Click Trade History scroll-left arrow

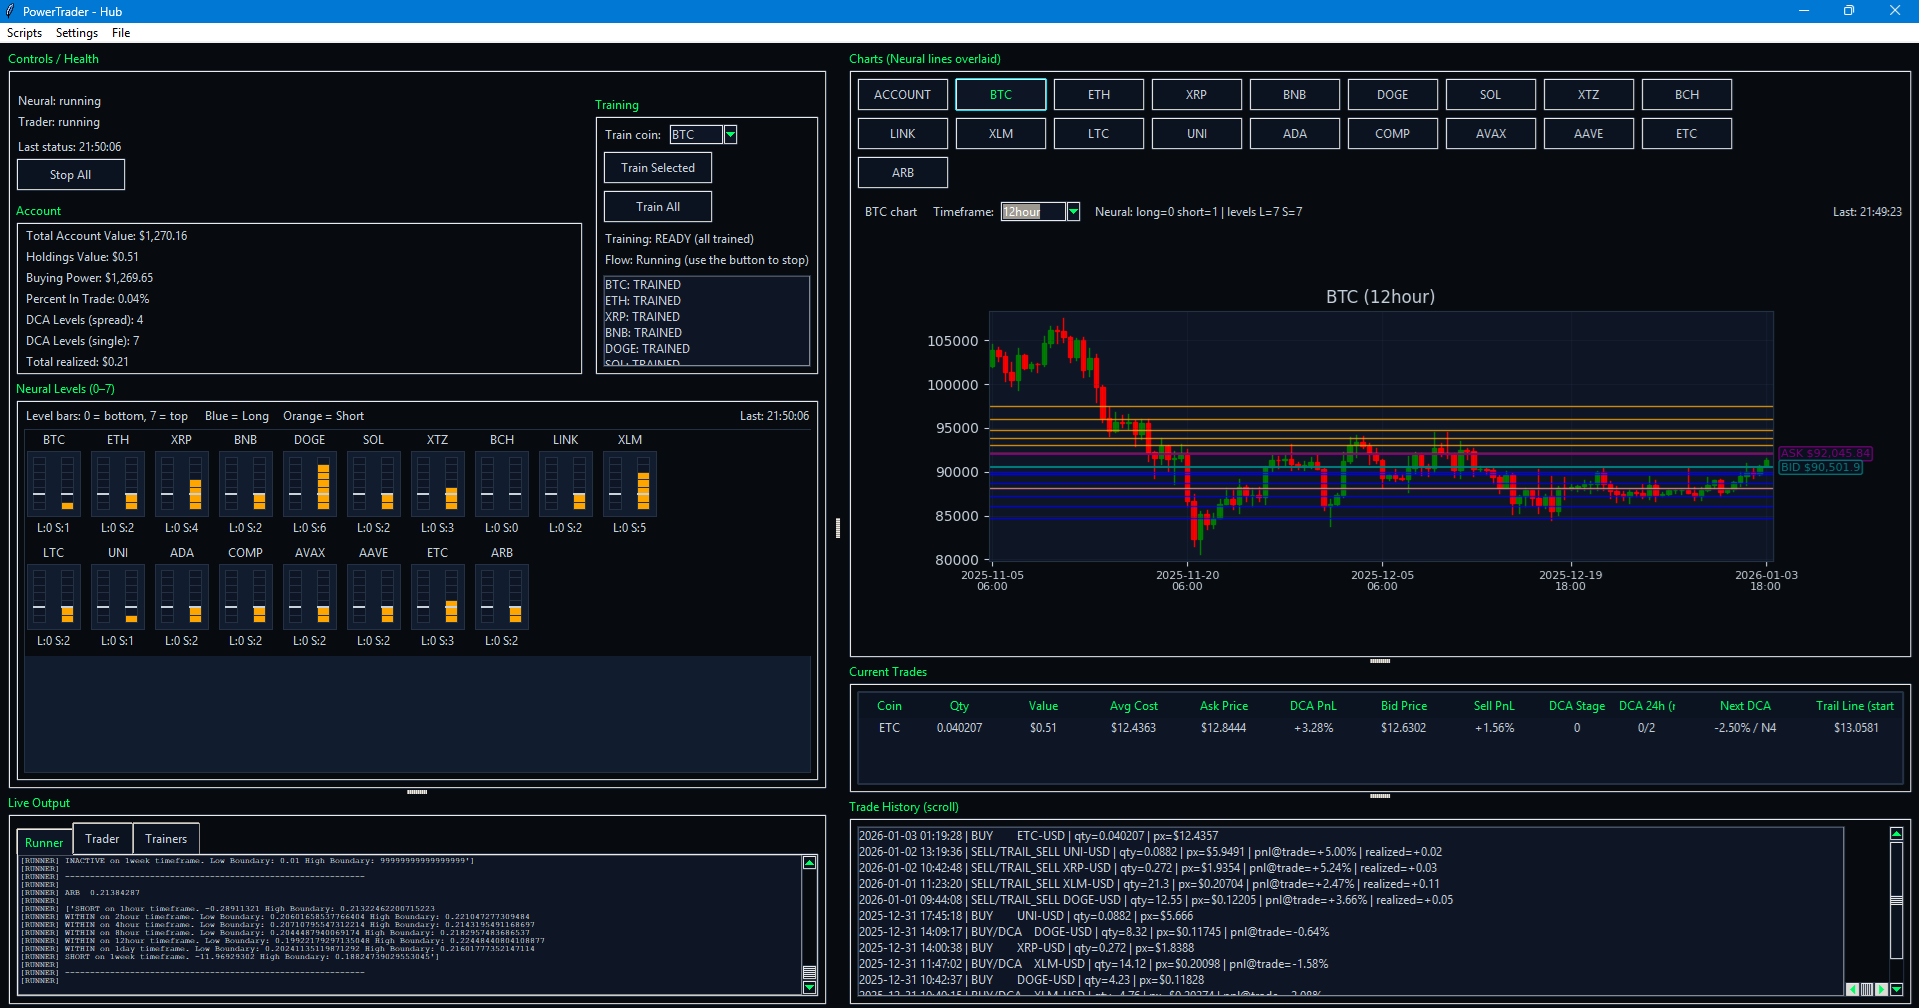pyautogui.click(x=1852, y=989)
